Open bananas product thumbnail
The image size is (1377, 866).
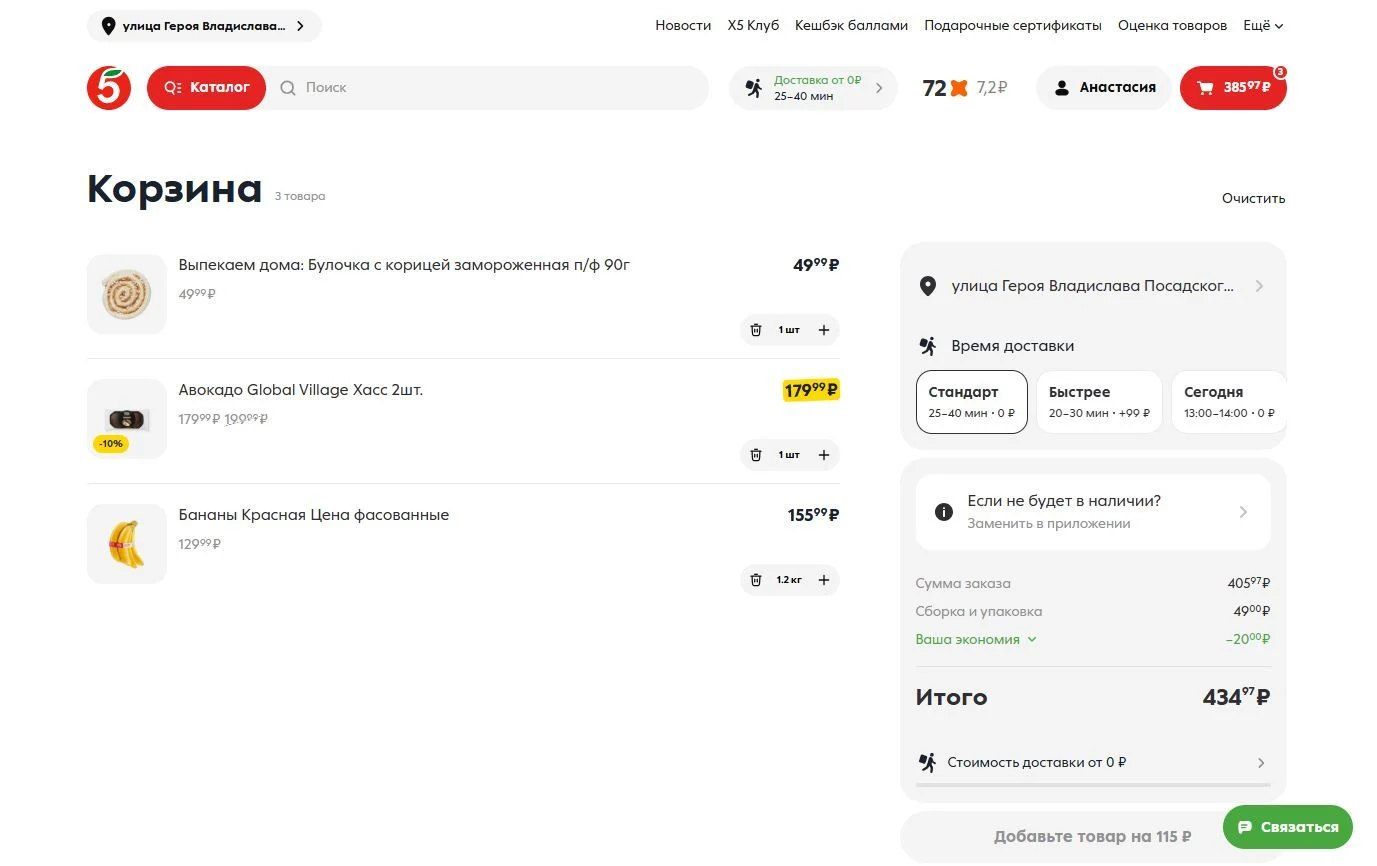(x=127, y=544)
